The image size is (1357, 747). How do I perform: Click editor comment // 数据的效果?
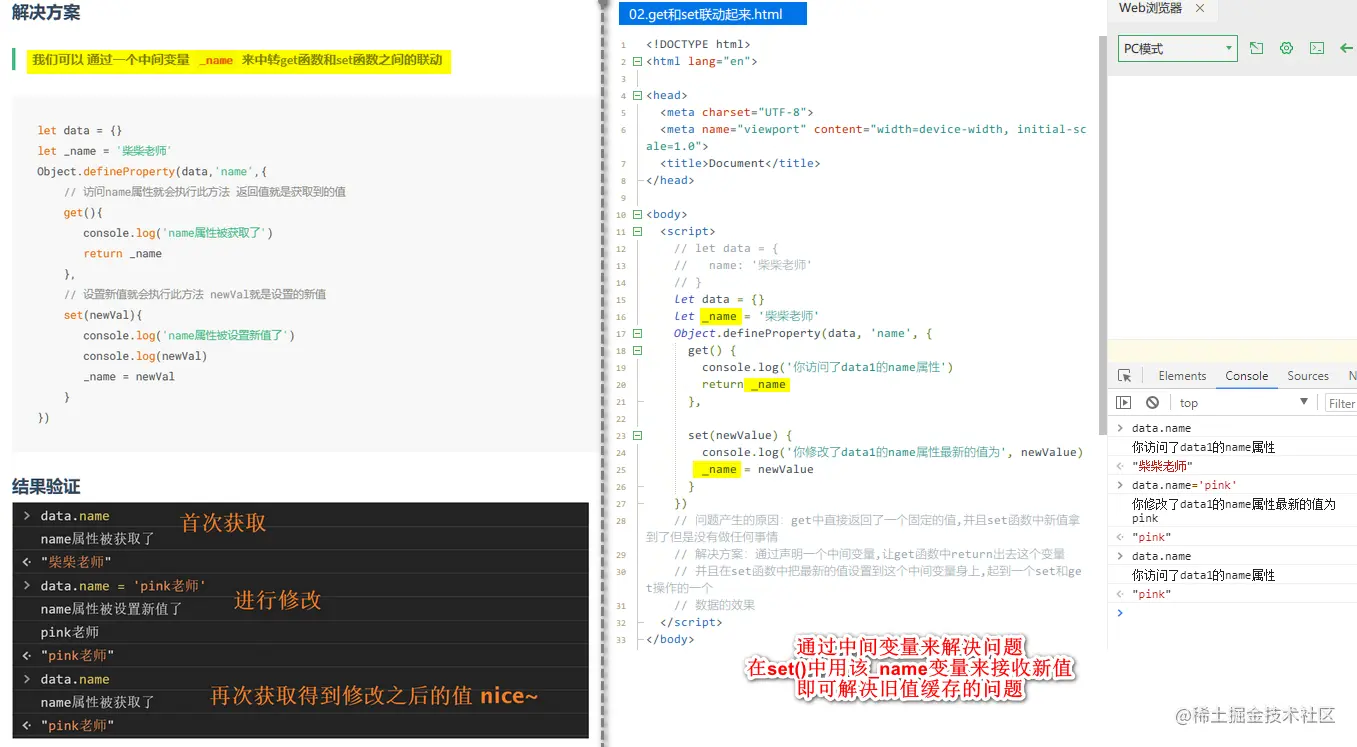[715, 605]
